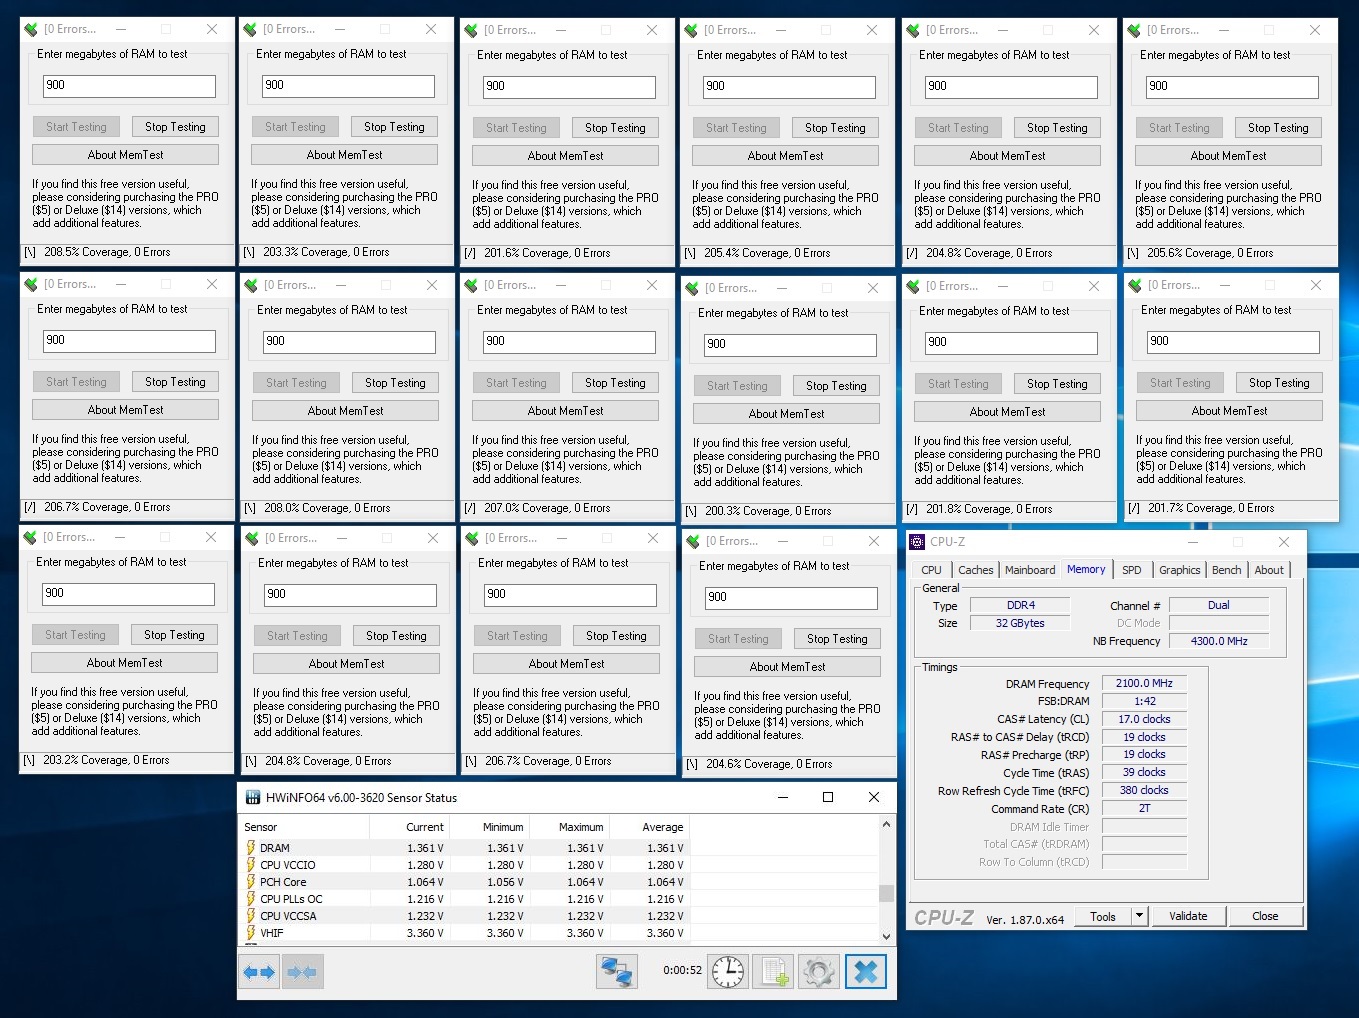The width and height of the screenshot is (1359, 1018).
Task: Click the CAS# Latency value 17.0 clocks
Action: (1144, 720)
